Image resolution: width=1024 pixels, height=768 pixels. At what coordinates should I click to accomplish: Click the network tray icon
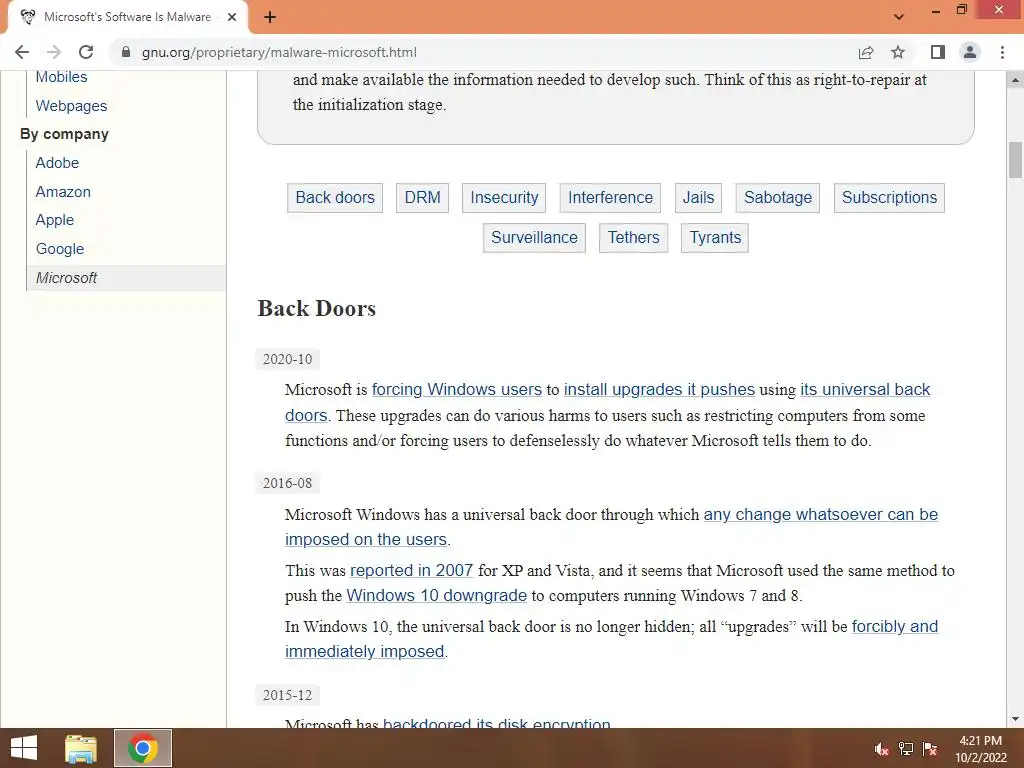(x=906, y=749)
